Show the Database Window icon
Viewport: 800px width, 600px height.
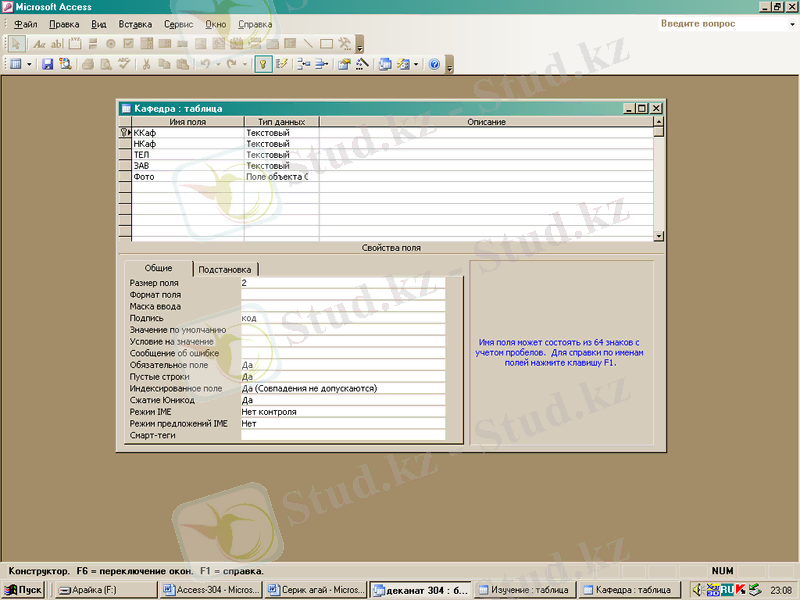pos(385,64)
